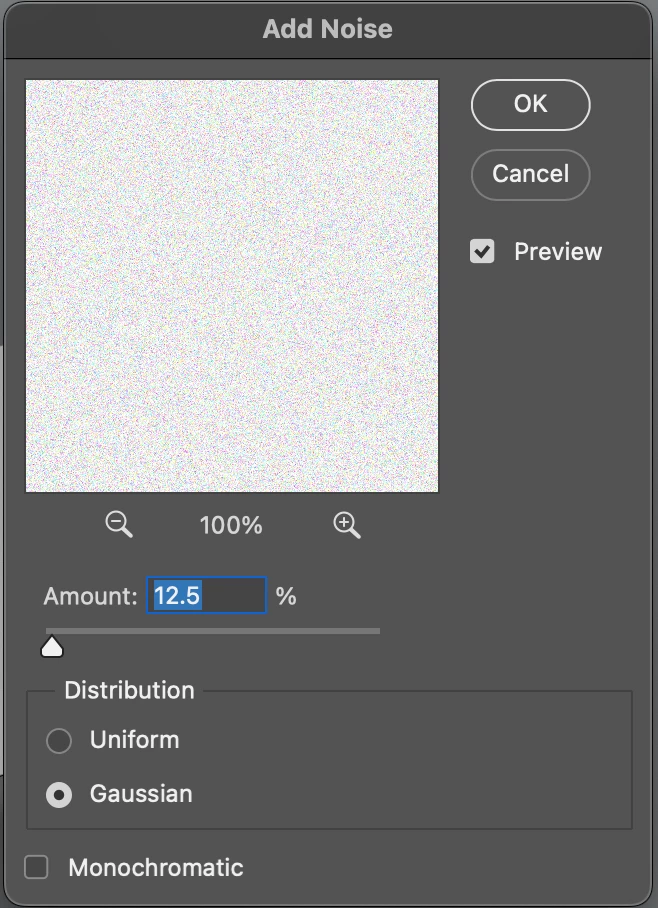This screenshot has height=908, width=658.
Task: Select Uniform distribution
Action: click(x=59, y=741)
